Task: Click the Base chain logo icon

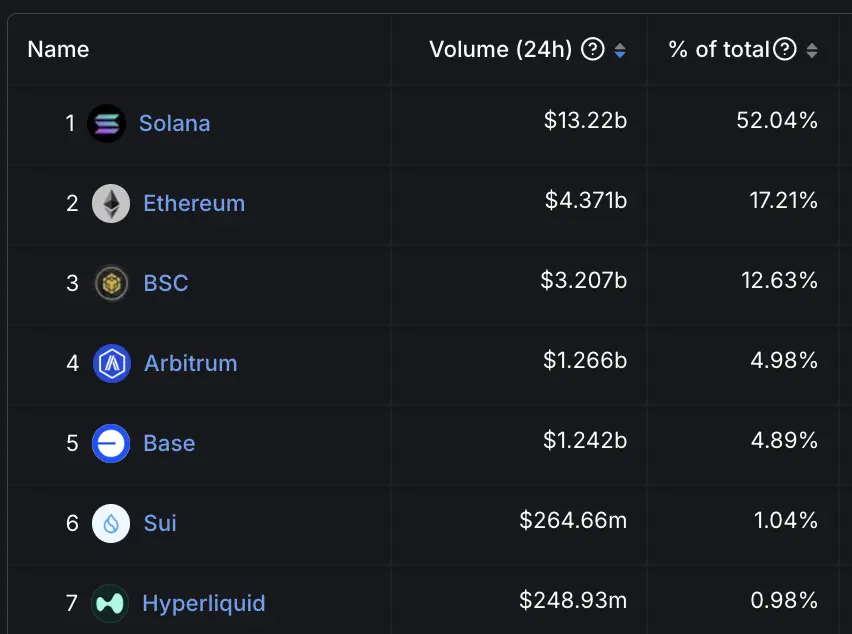Action: coord(111,443)
